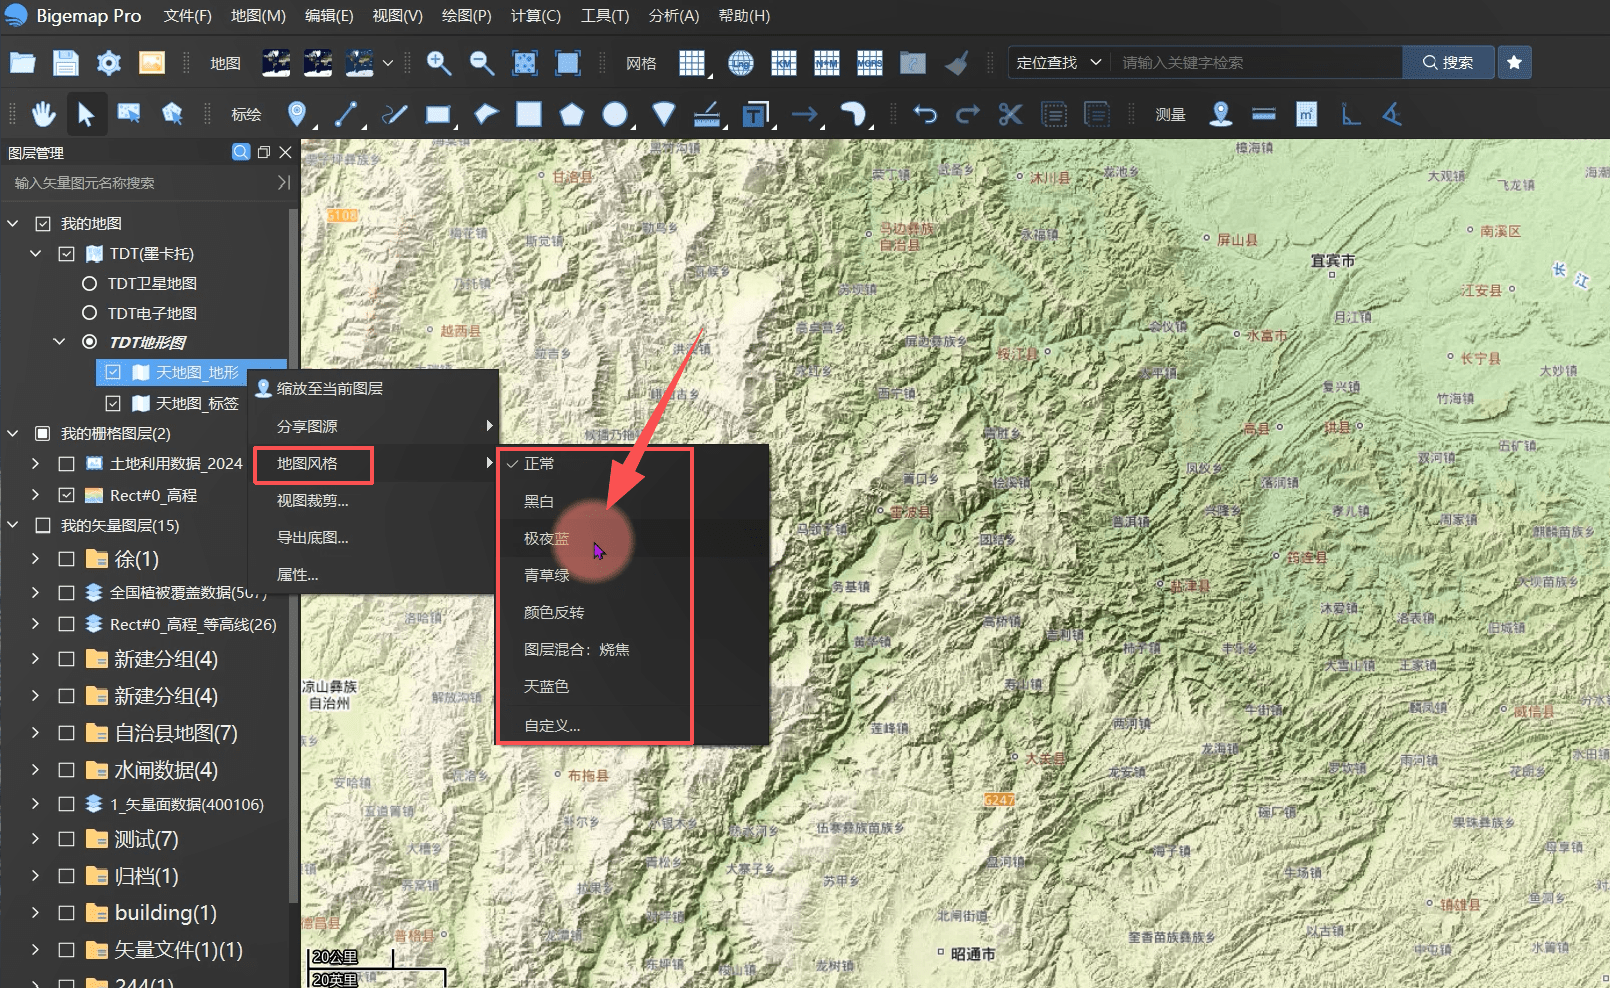Screen dimensions: 1610x988
Task: Select the TDT电子地图 radio button
Action: [89, 313]
